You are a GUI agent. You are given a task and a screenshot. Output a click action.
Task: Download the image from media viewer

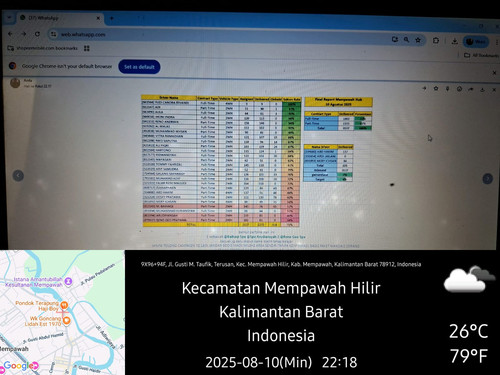[482, 89]
